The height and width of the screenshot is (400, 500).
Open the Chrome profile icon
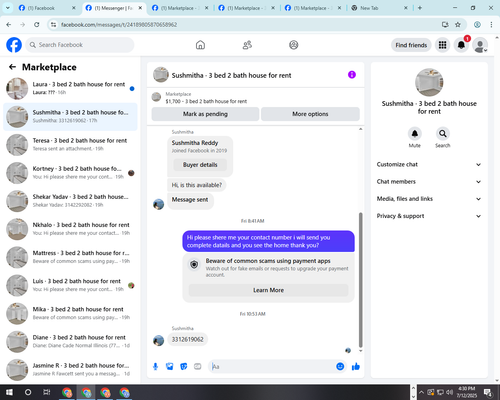click(x=477, y=25)
